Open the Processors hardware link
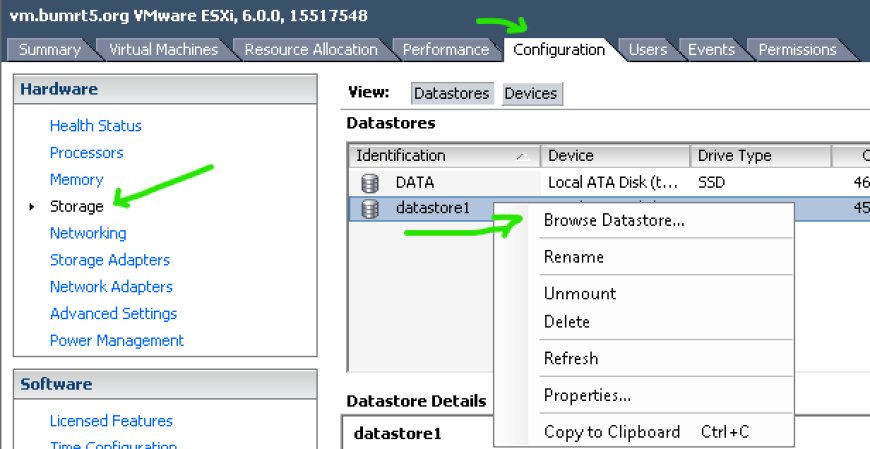Viewport: 870px width, 449px height. coord(87,153)
